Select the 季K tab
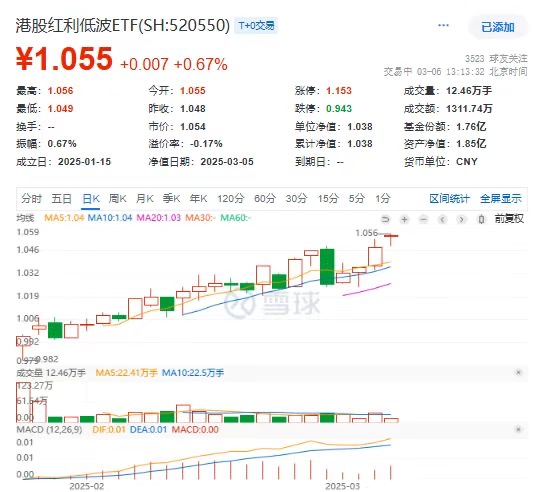 (x=171, y=199)
